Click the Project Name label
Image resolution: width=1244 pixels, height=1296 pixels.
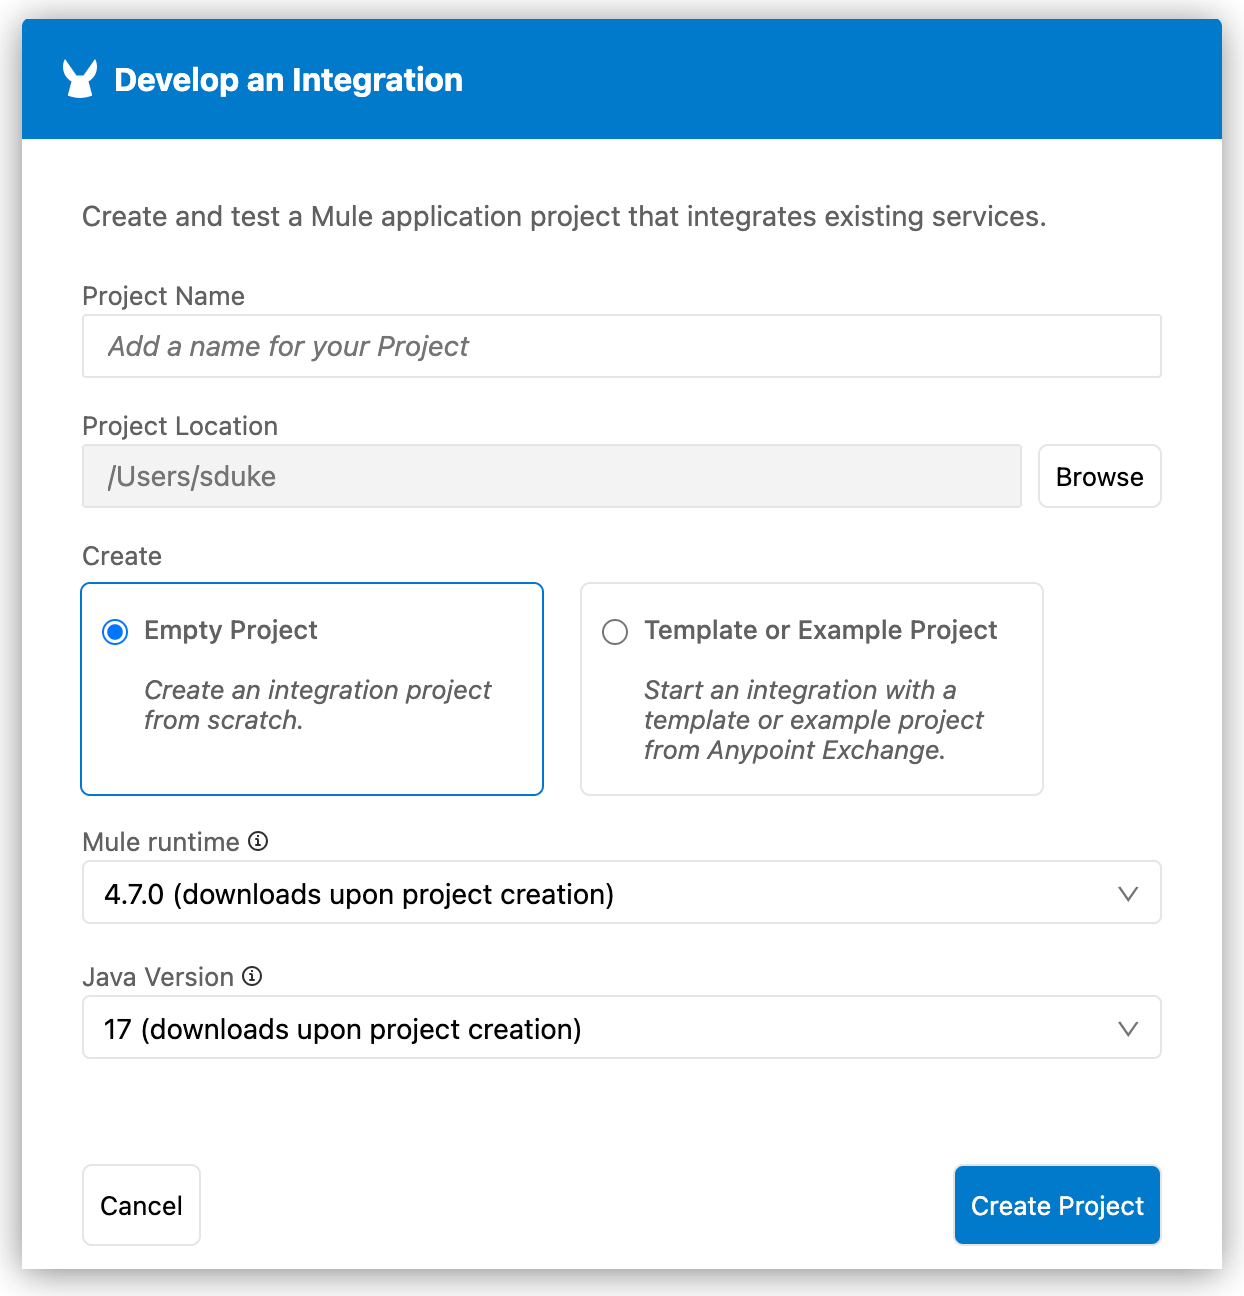[163, 296]
